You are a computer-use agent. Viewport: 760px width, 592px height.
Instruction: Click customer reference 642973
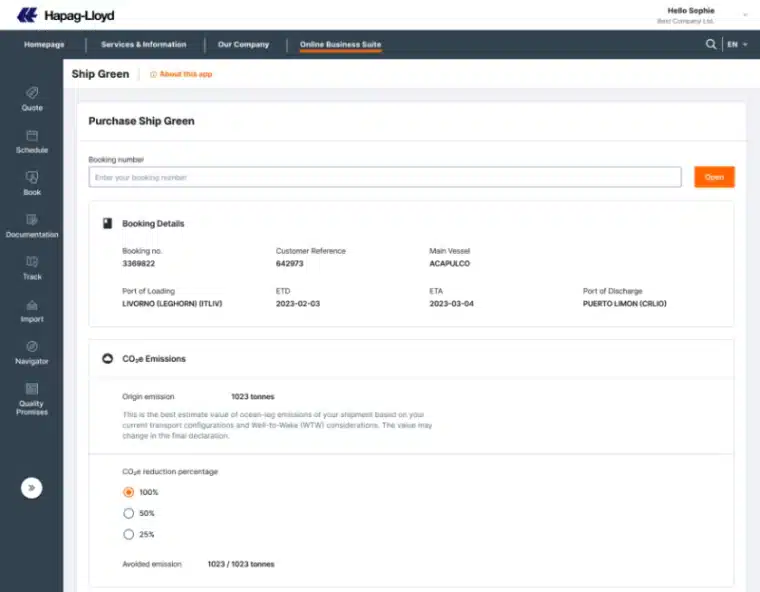tap(289, 263)
